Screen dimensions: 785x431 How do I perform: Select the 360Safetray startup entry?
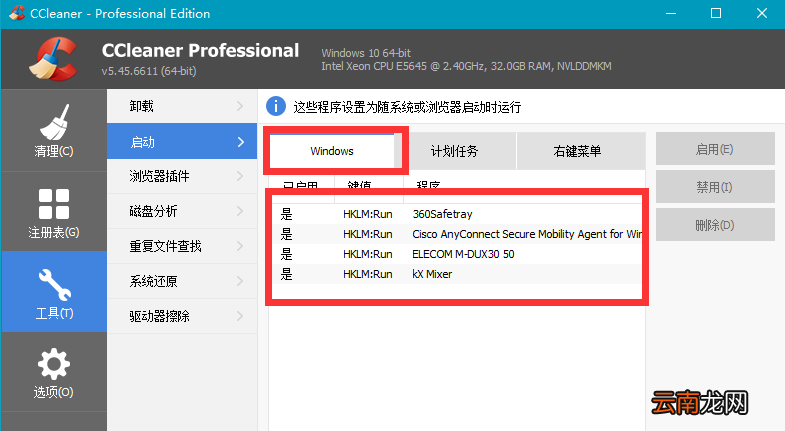(457, 214)
